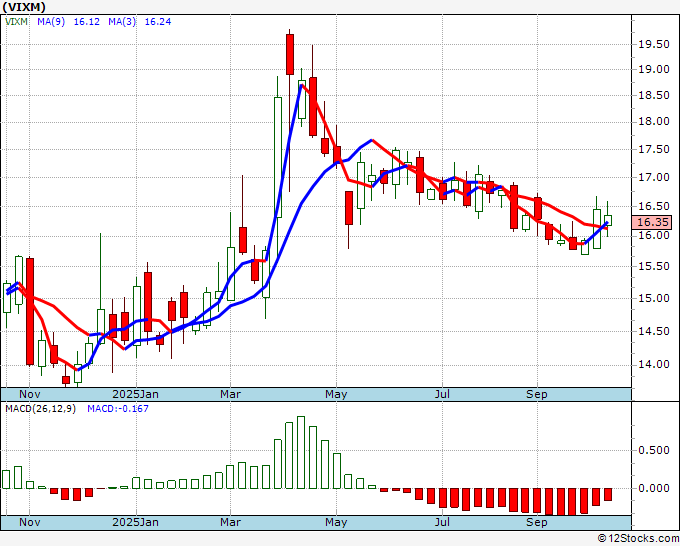
Task: Click the Nov label on MACD time axis
Action: pyautogui.click(x=32, y=522)
